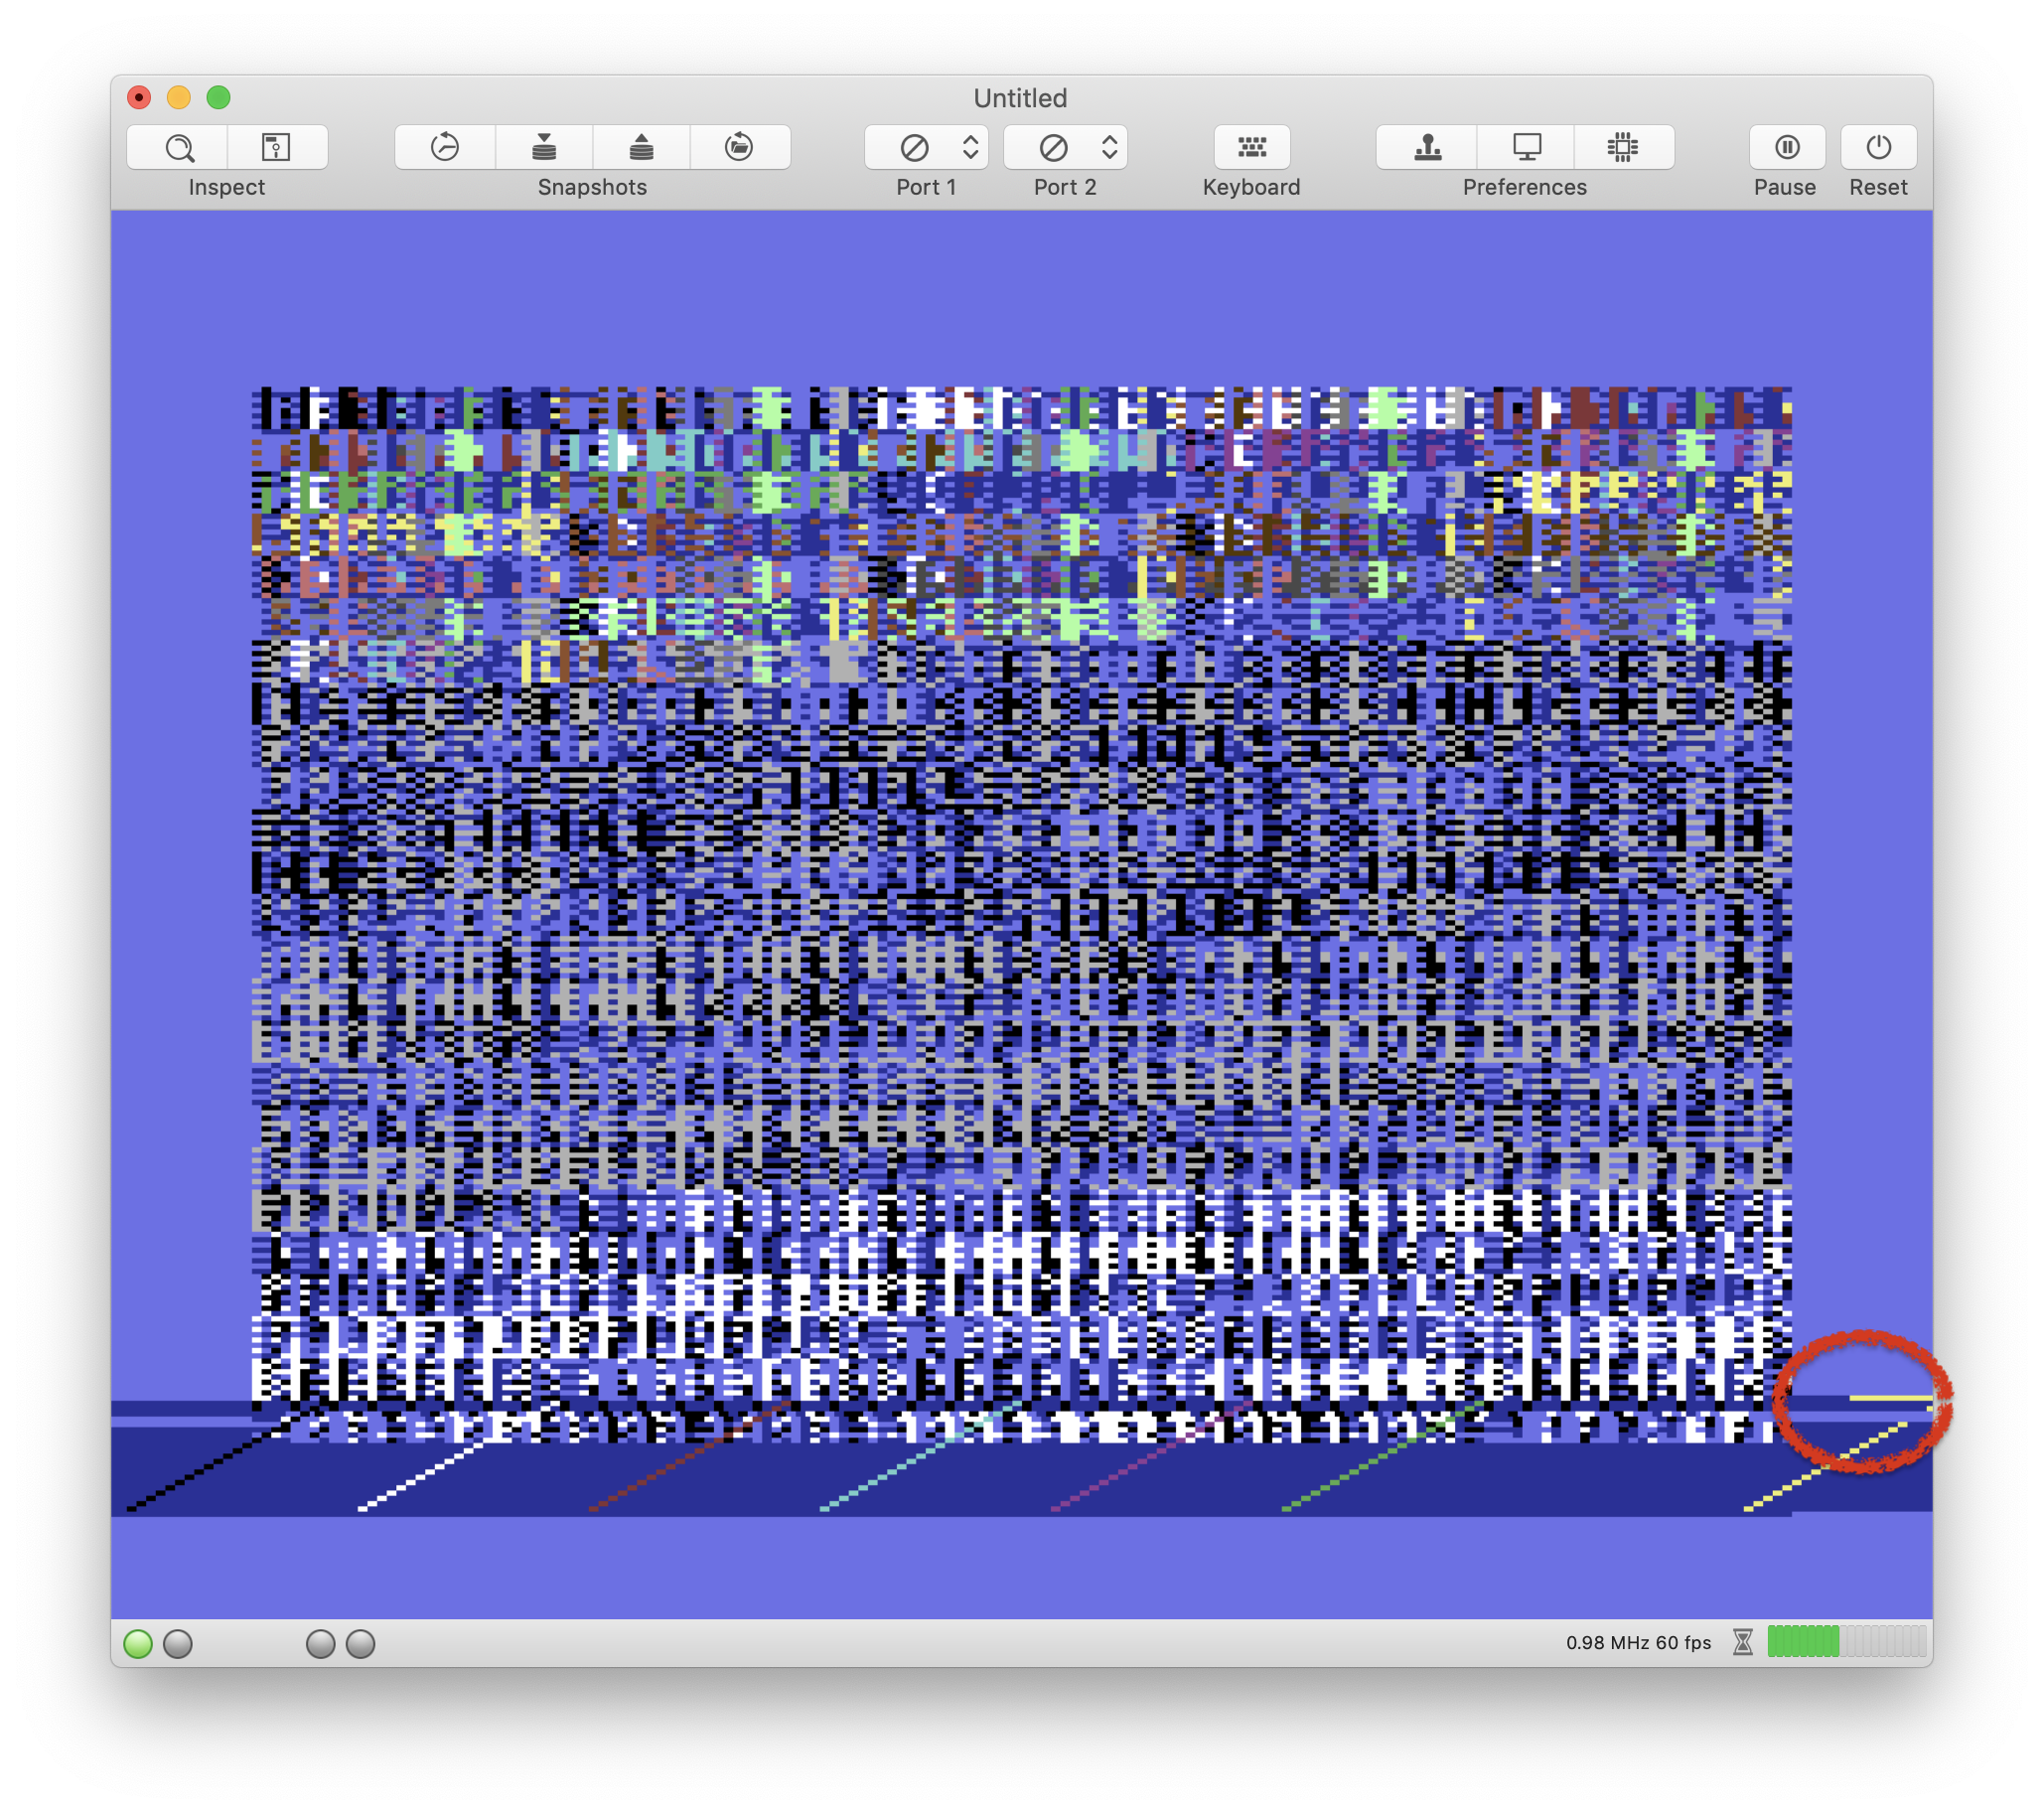Screen dimensions: 2044x1814
Task: Zoom the window with the green button
Action: (x=219, y=97)
